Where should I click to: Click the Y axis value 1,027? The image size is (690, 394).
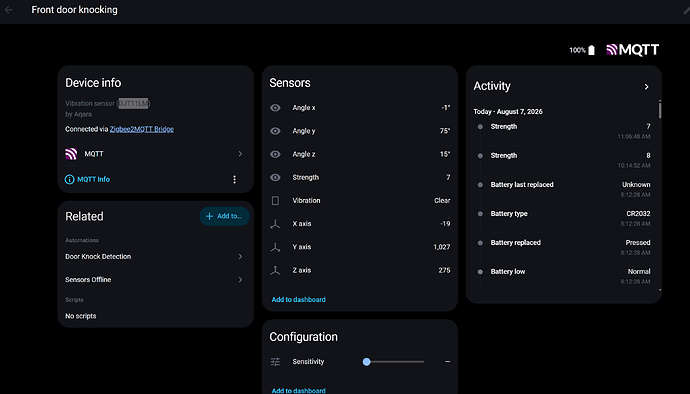442,247
